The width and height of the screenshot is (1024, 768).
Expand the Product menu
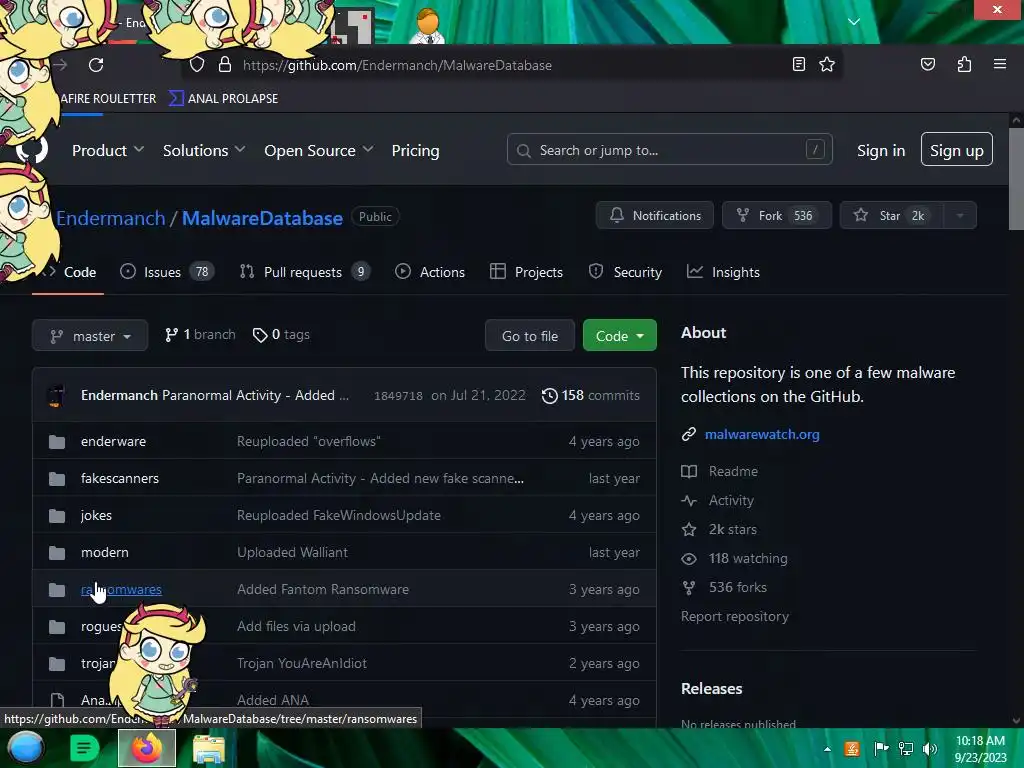(108, 150)
